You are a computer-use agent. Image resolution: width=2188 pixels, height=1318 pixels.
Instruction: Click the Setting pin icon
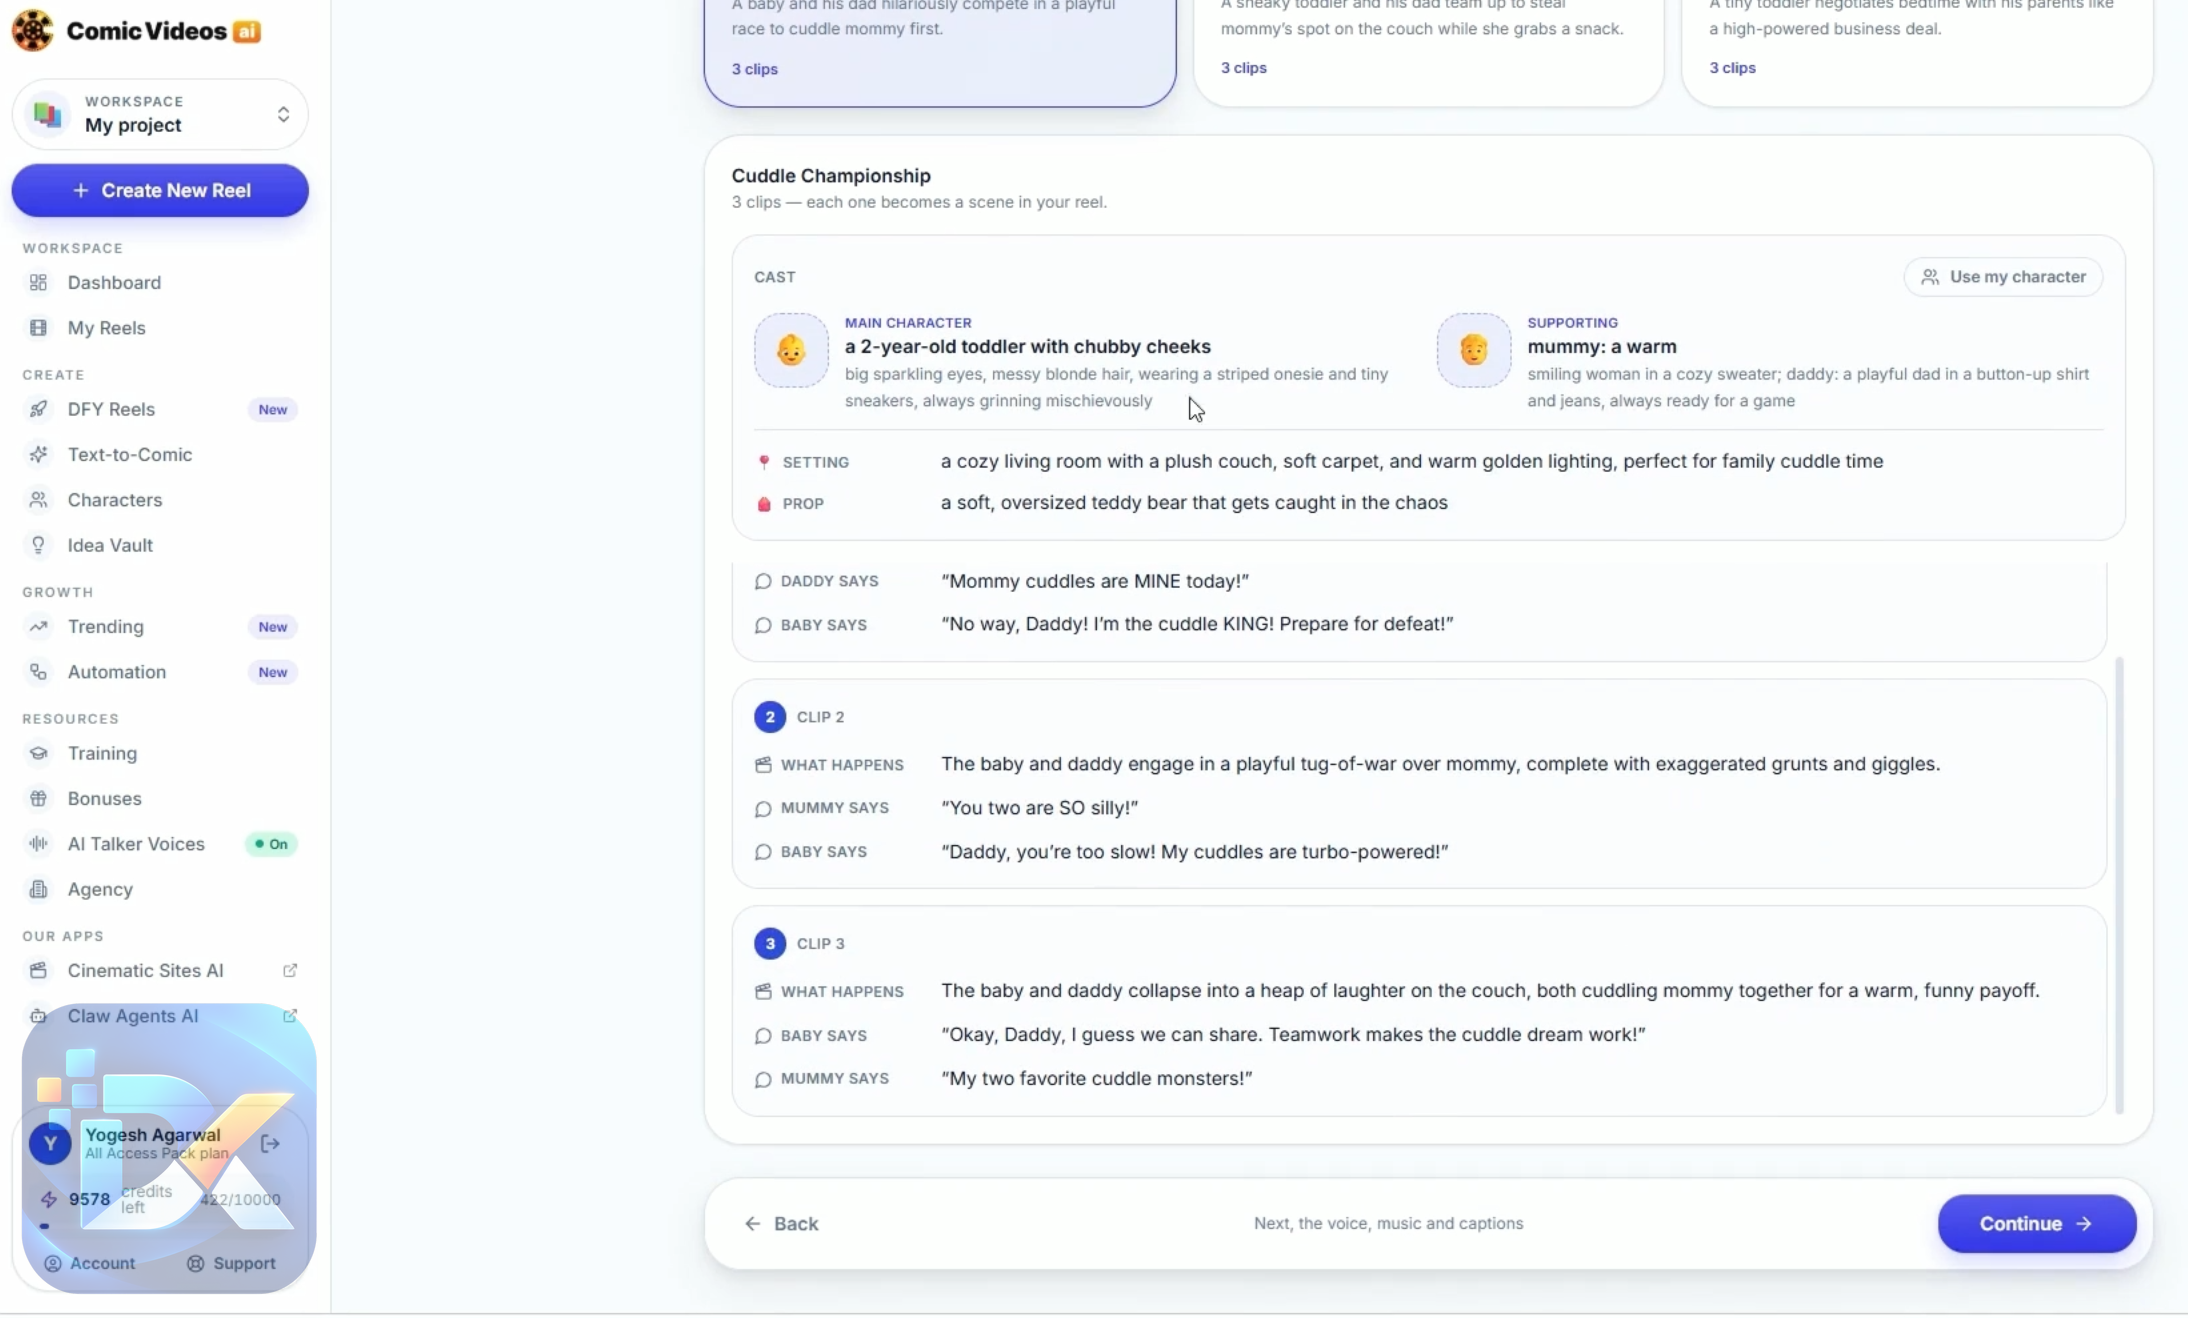coord(764,462)
